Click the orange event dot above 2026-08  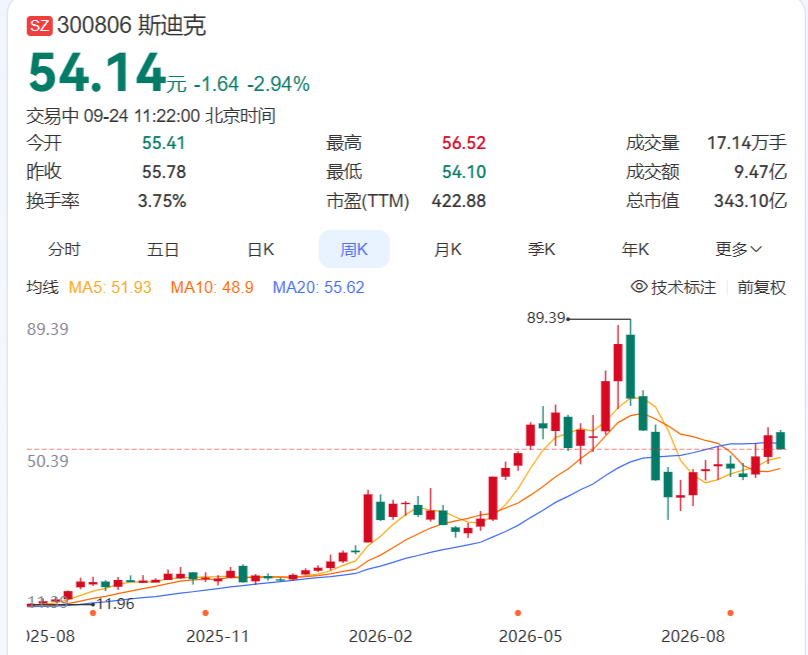click(x=730, y=613)
